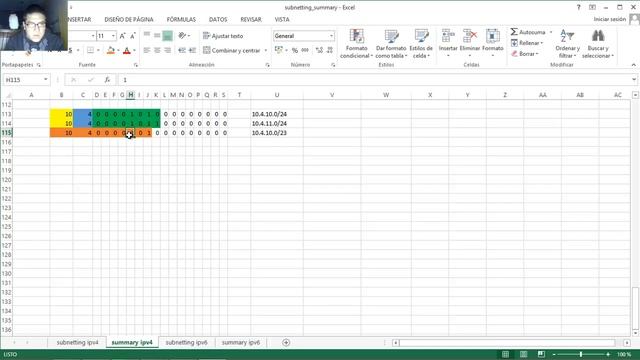Switch to Normal view in status bar

tap(505, 354)
